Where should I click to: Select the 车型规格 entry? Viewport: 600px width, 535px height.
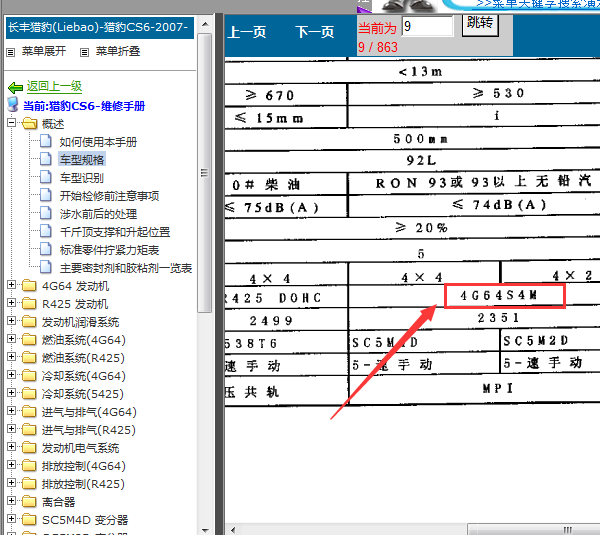pos(82,159)
